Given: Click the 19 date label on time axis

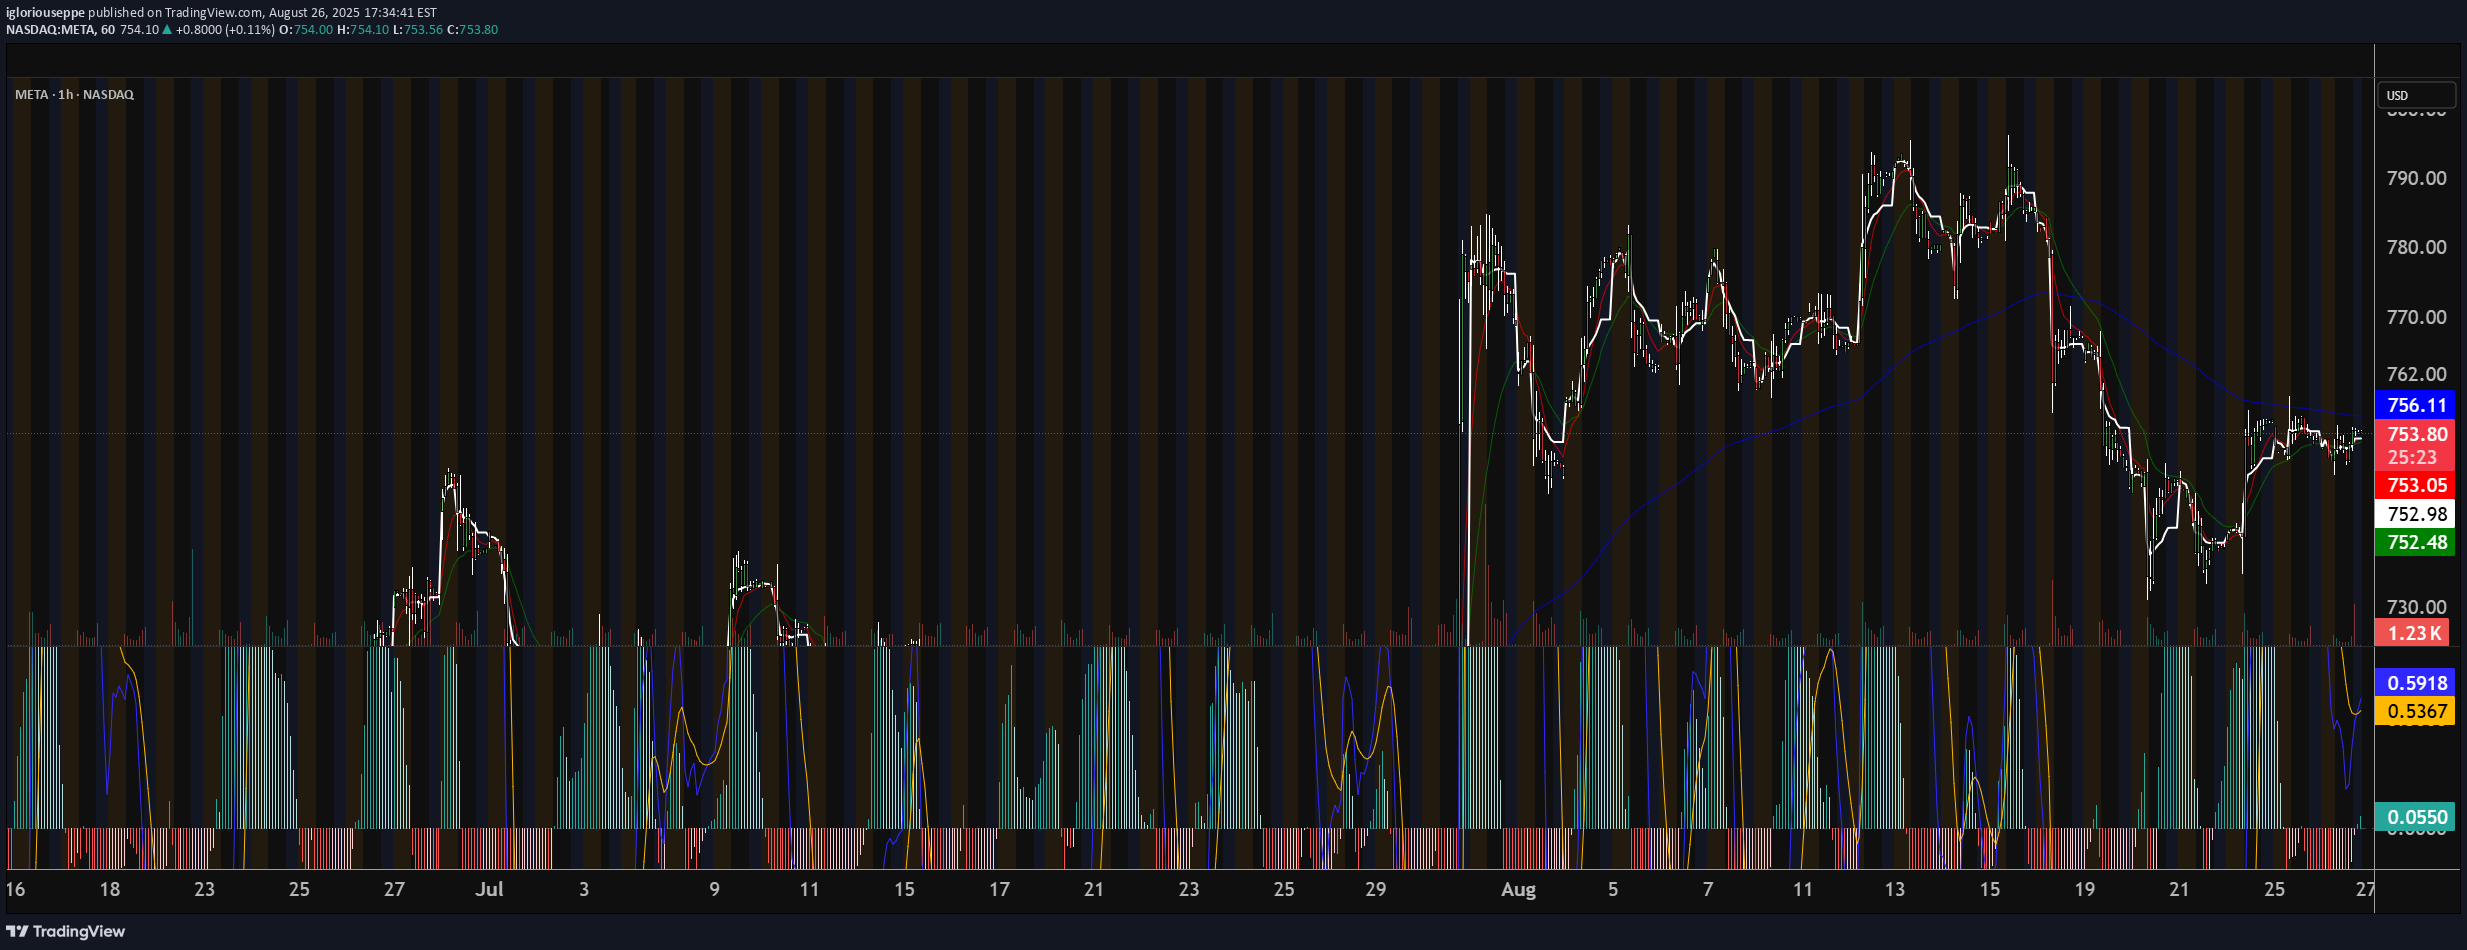Looking at the screenshot, I should (x=2085, y=889).
